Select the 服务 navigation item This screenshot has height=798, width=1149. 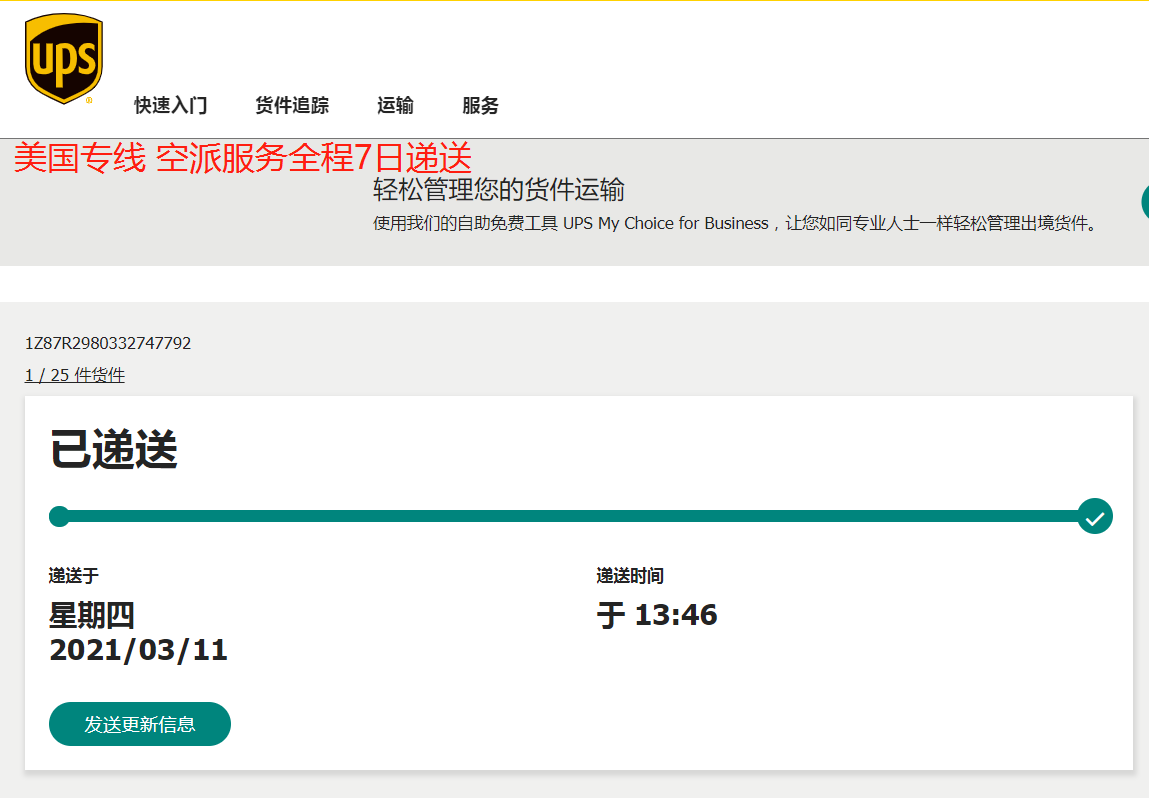(x=480, y=106)
